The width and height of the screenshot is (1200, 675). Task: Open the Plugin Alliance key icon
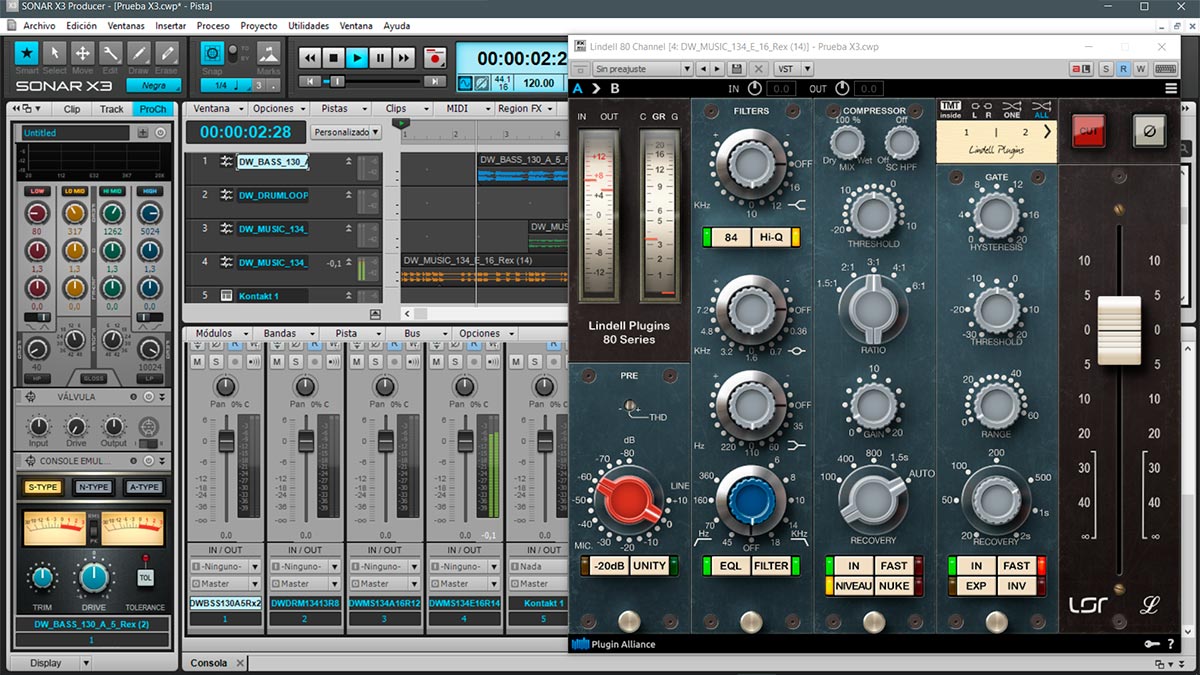(x=1152, y=644)
